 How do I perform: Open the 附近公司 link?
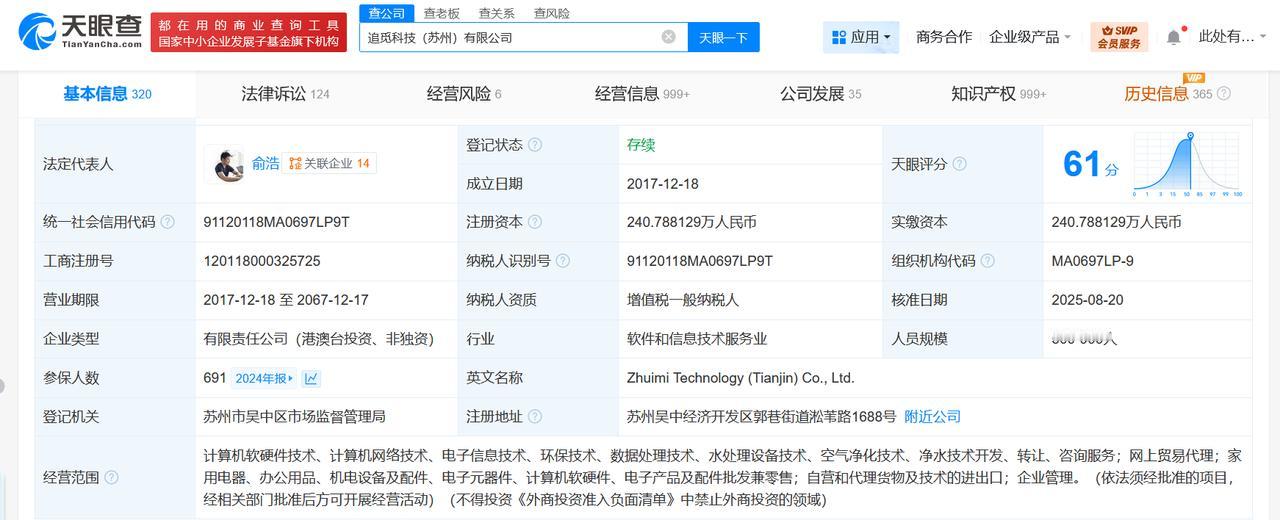[932, 416]
